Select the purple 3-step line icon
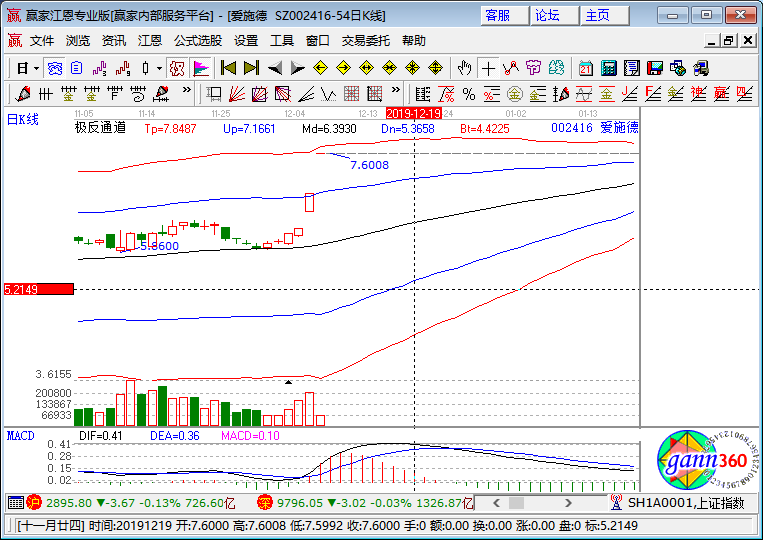 (x=99, y=68)
